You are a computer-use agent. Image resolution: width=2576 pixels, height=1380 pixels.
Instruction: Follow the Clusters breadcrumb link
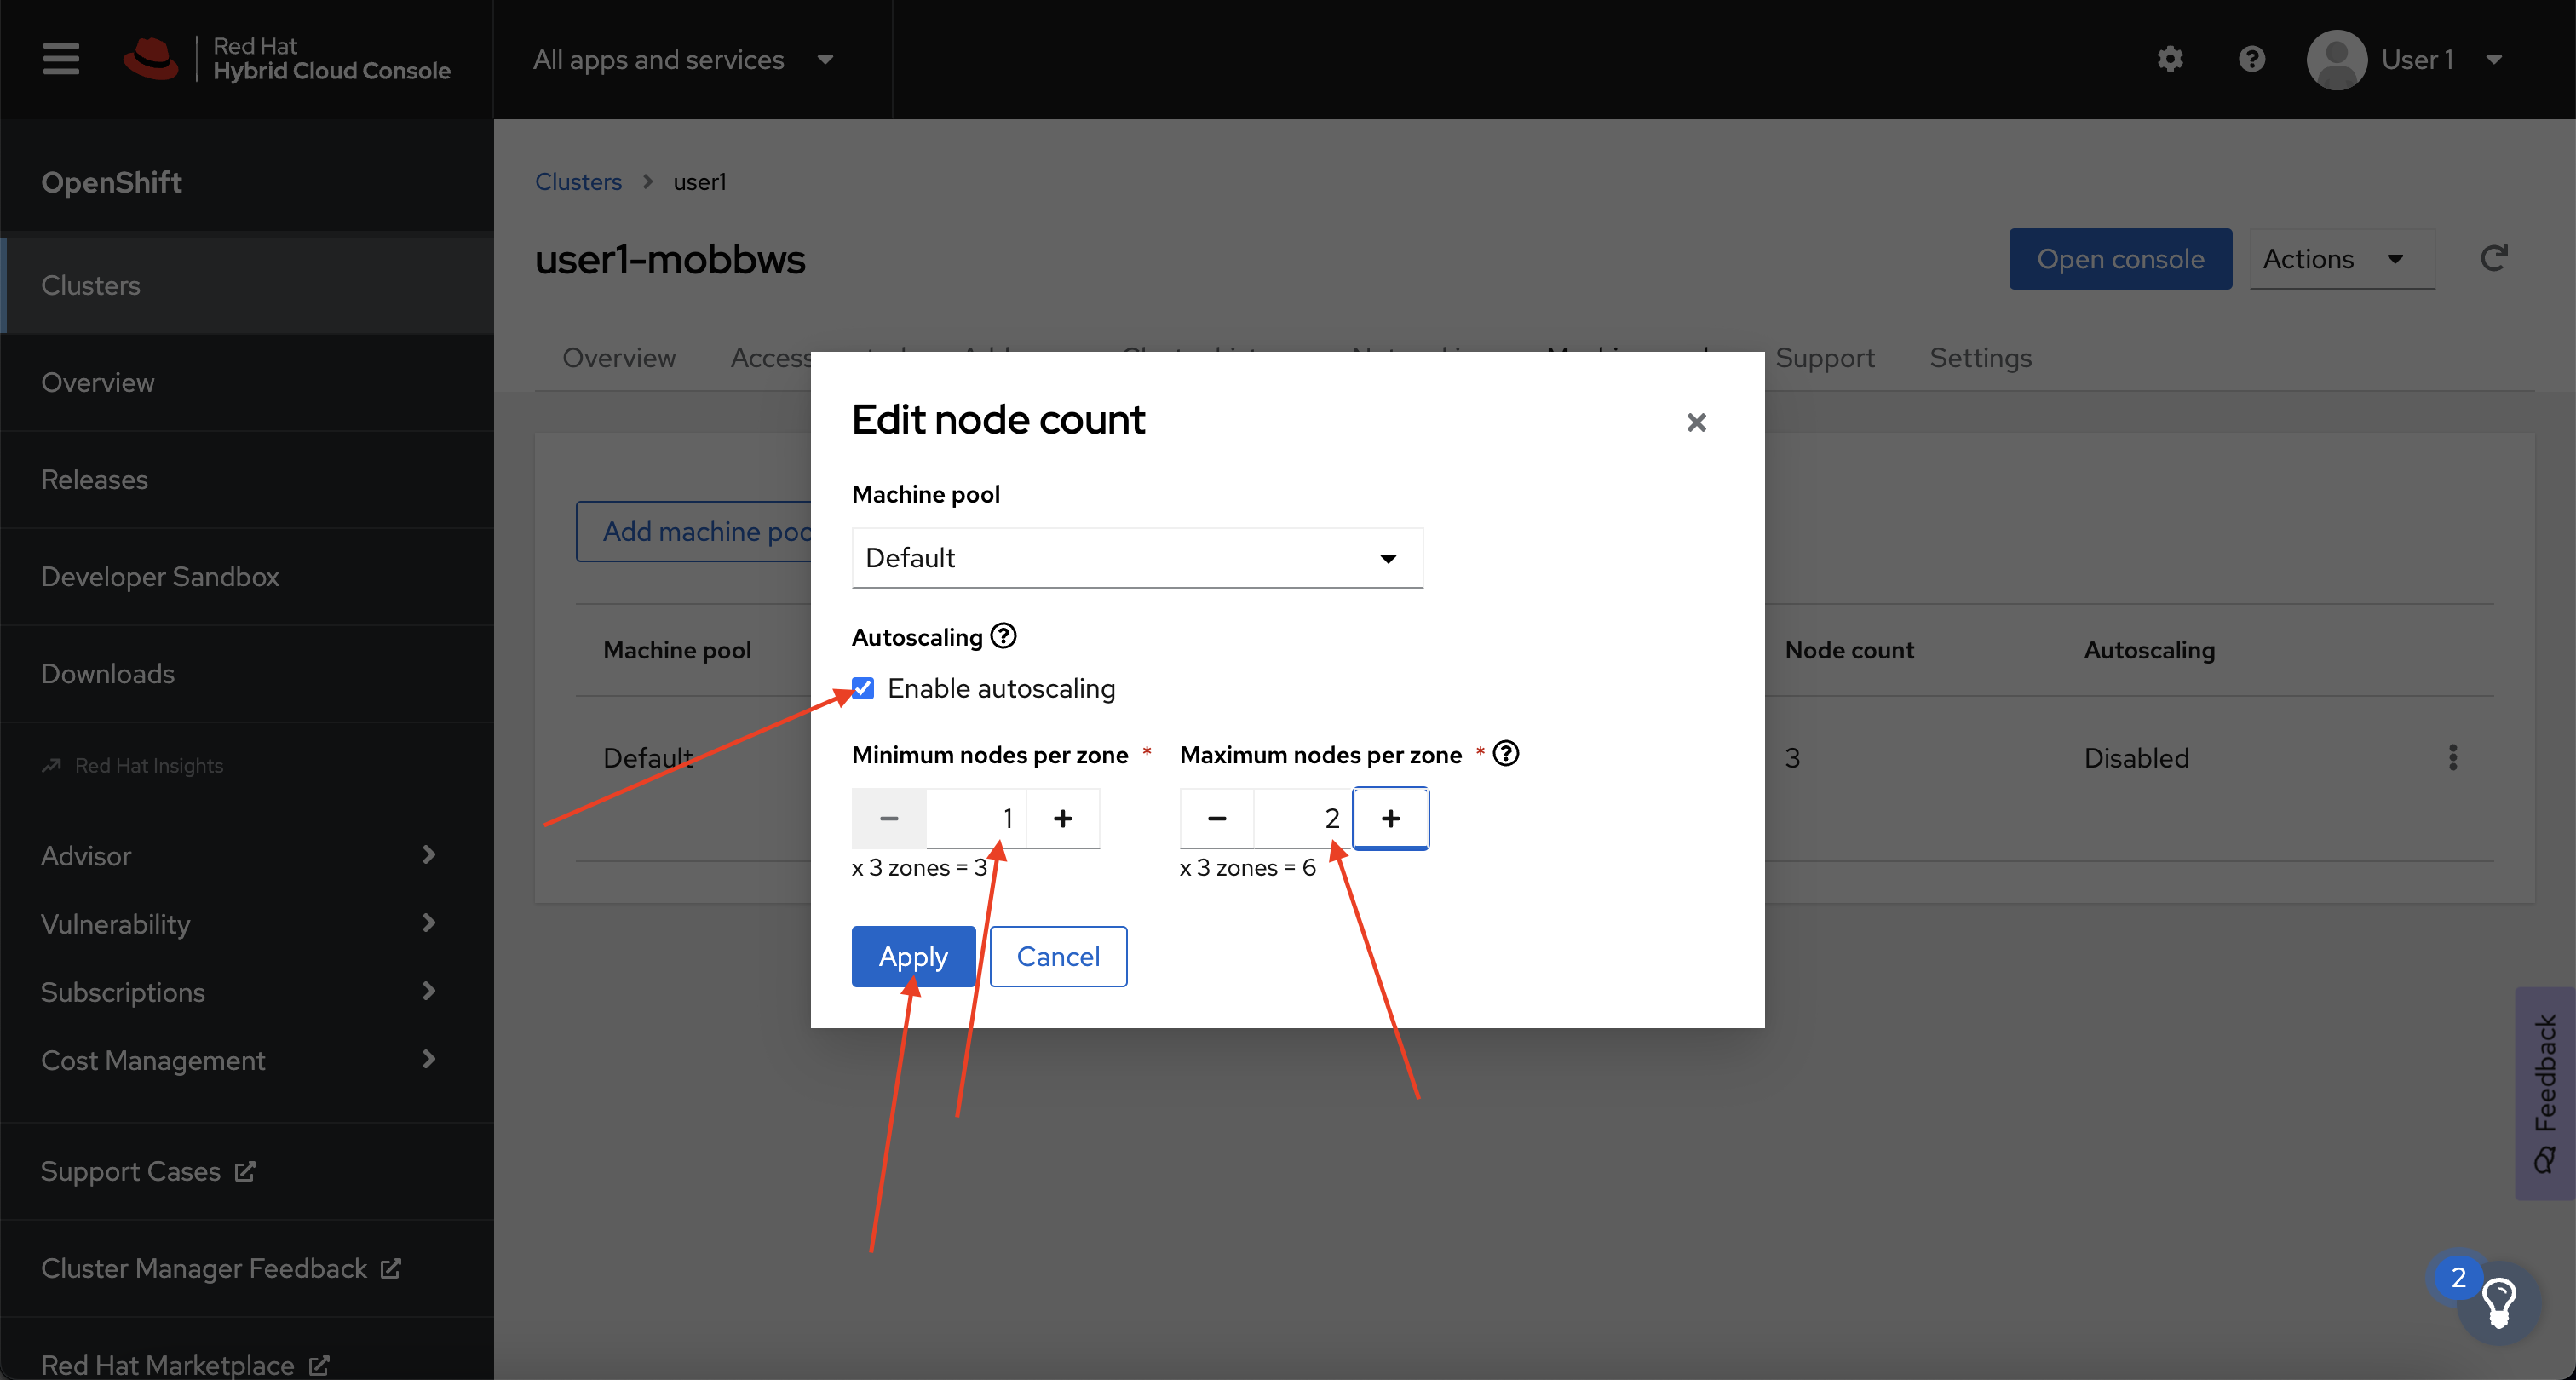(578, 181)
